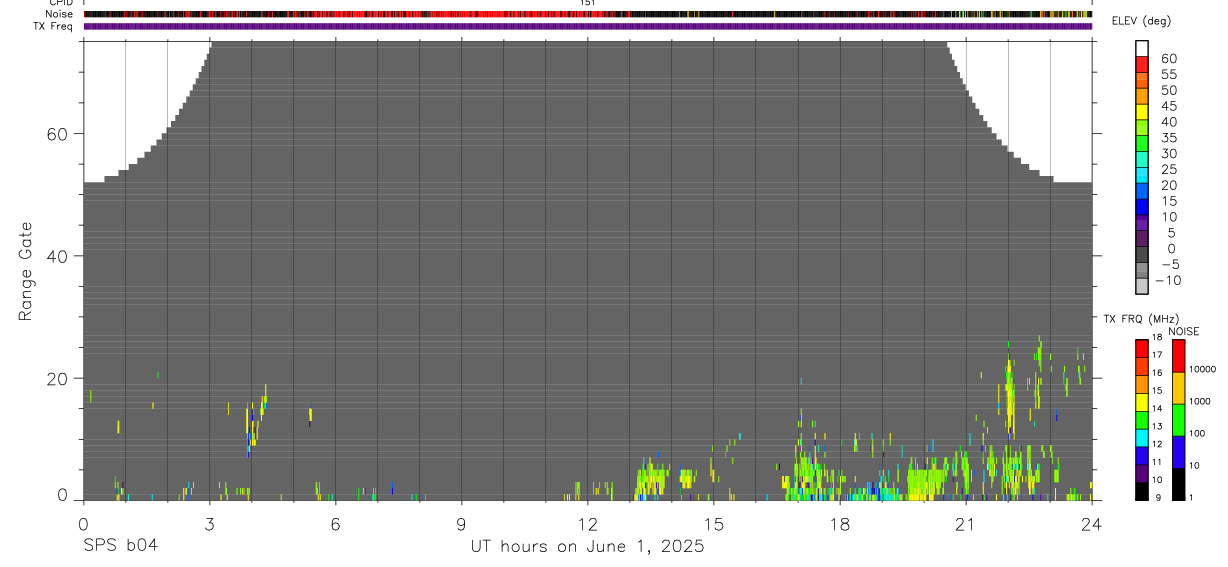Click the purple TX Freq strip above the plot
The image size is (1228, 567).
(588, 26)
